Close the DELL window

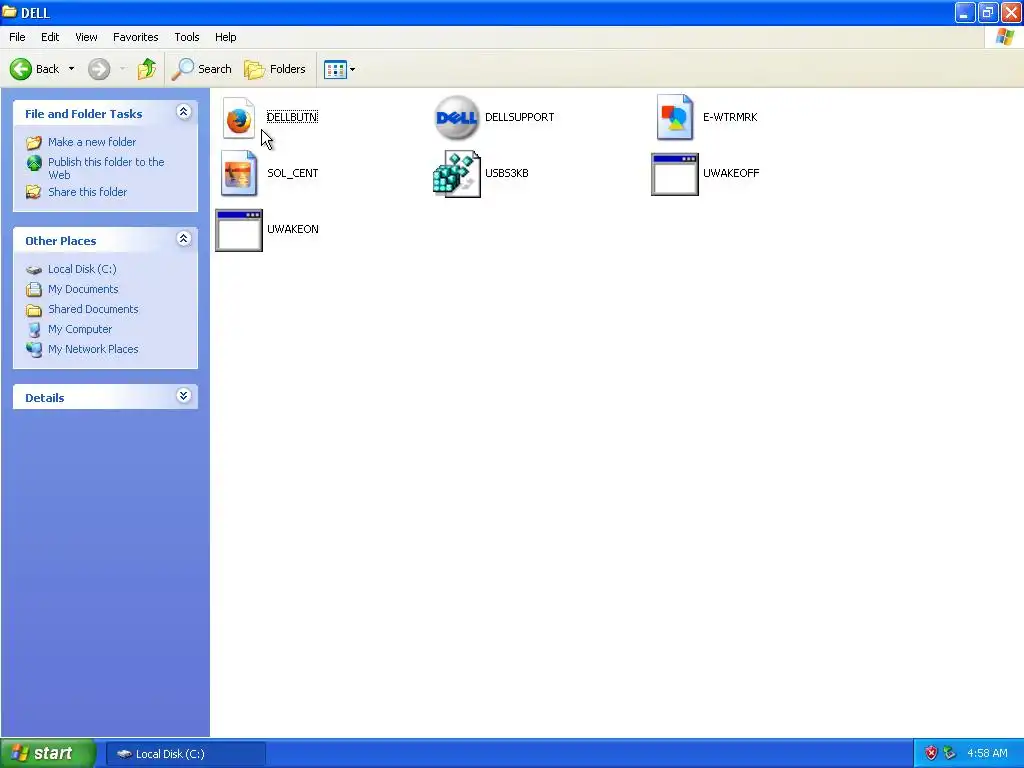pos(1010,12)
